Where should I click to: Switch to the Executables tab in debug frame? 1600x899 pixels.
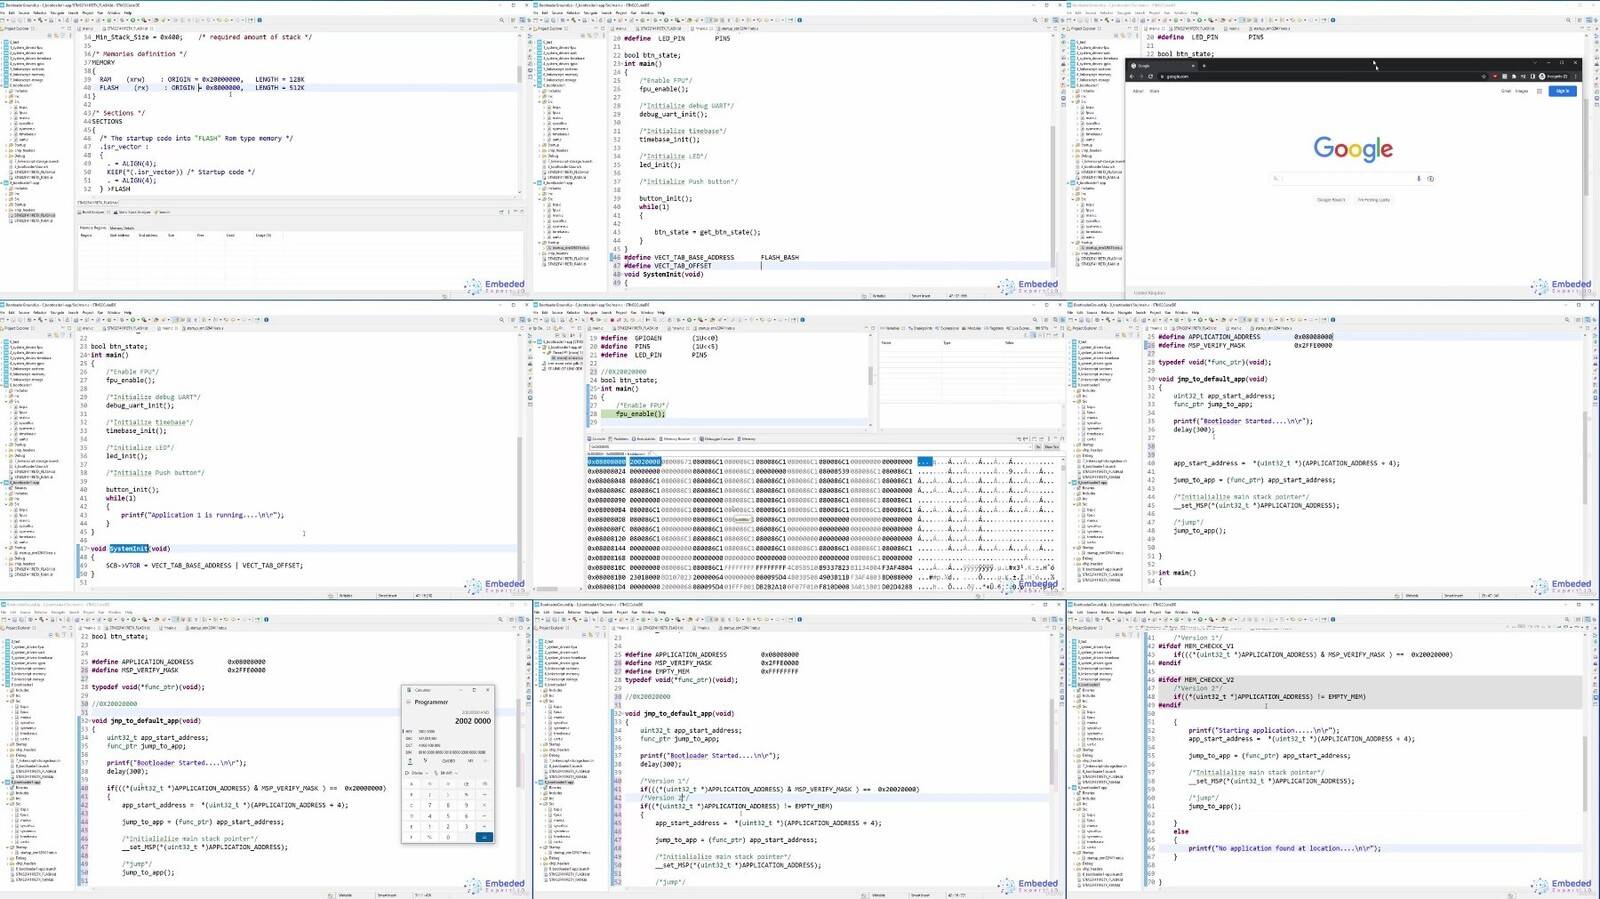pyautogui.click(x=643, y=439)
